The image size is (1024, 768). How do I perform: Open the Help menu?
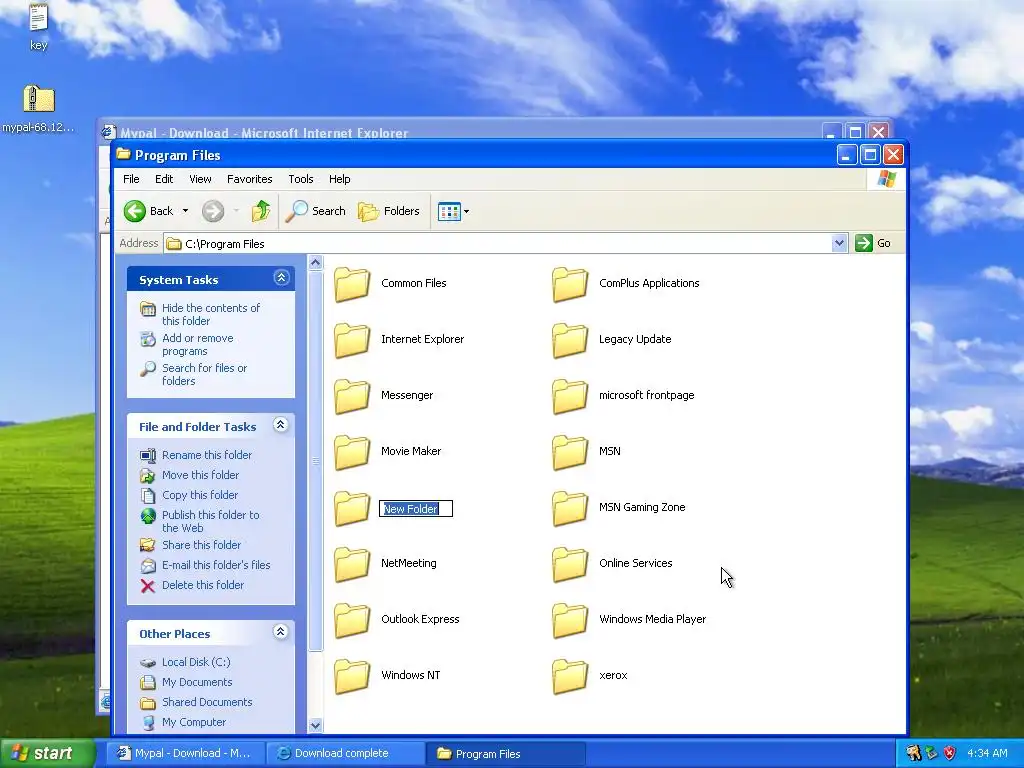pos(340,179)
